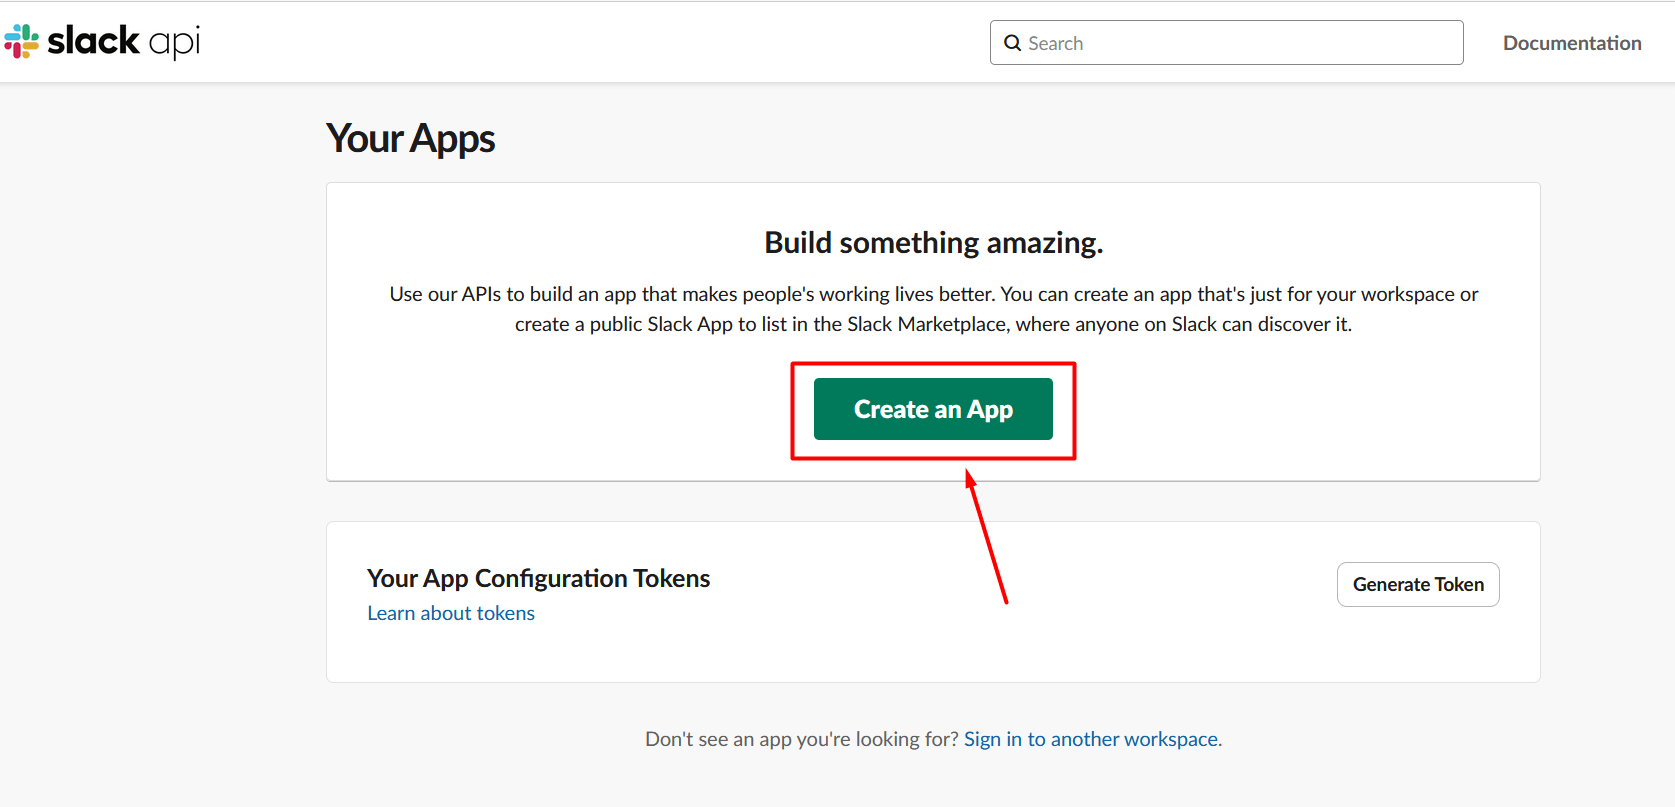Click the Slack multicolor hashtag logo
Image resolution: width=1675 pixels, height=807 pixels.
tap(21, 42)
